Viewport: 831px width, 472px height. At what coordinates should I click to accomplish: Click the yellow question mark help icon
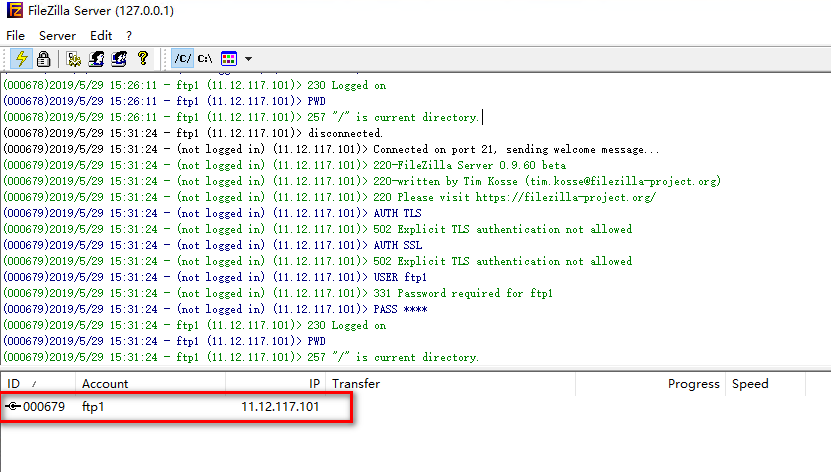(143, 58)
